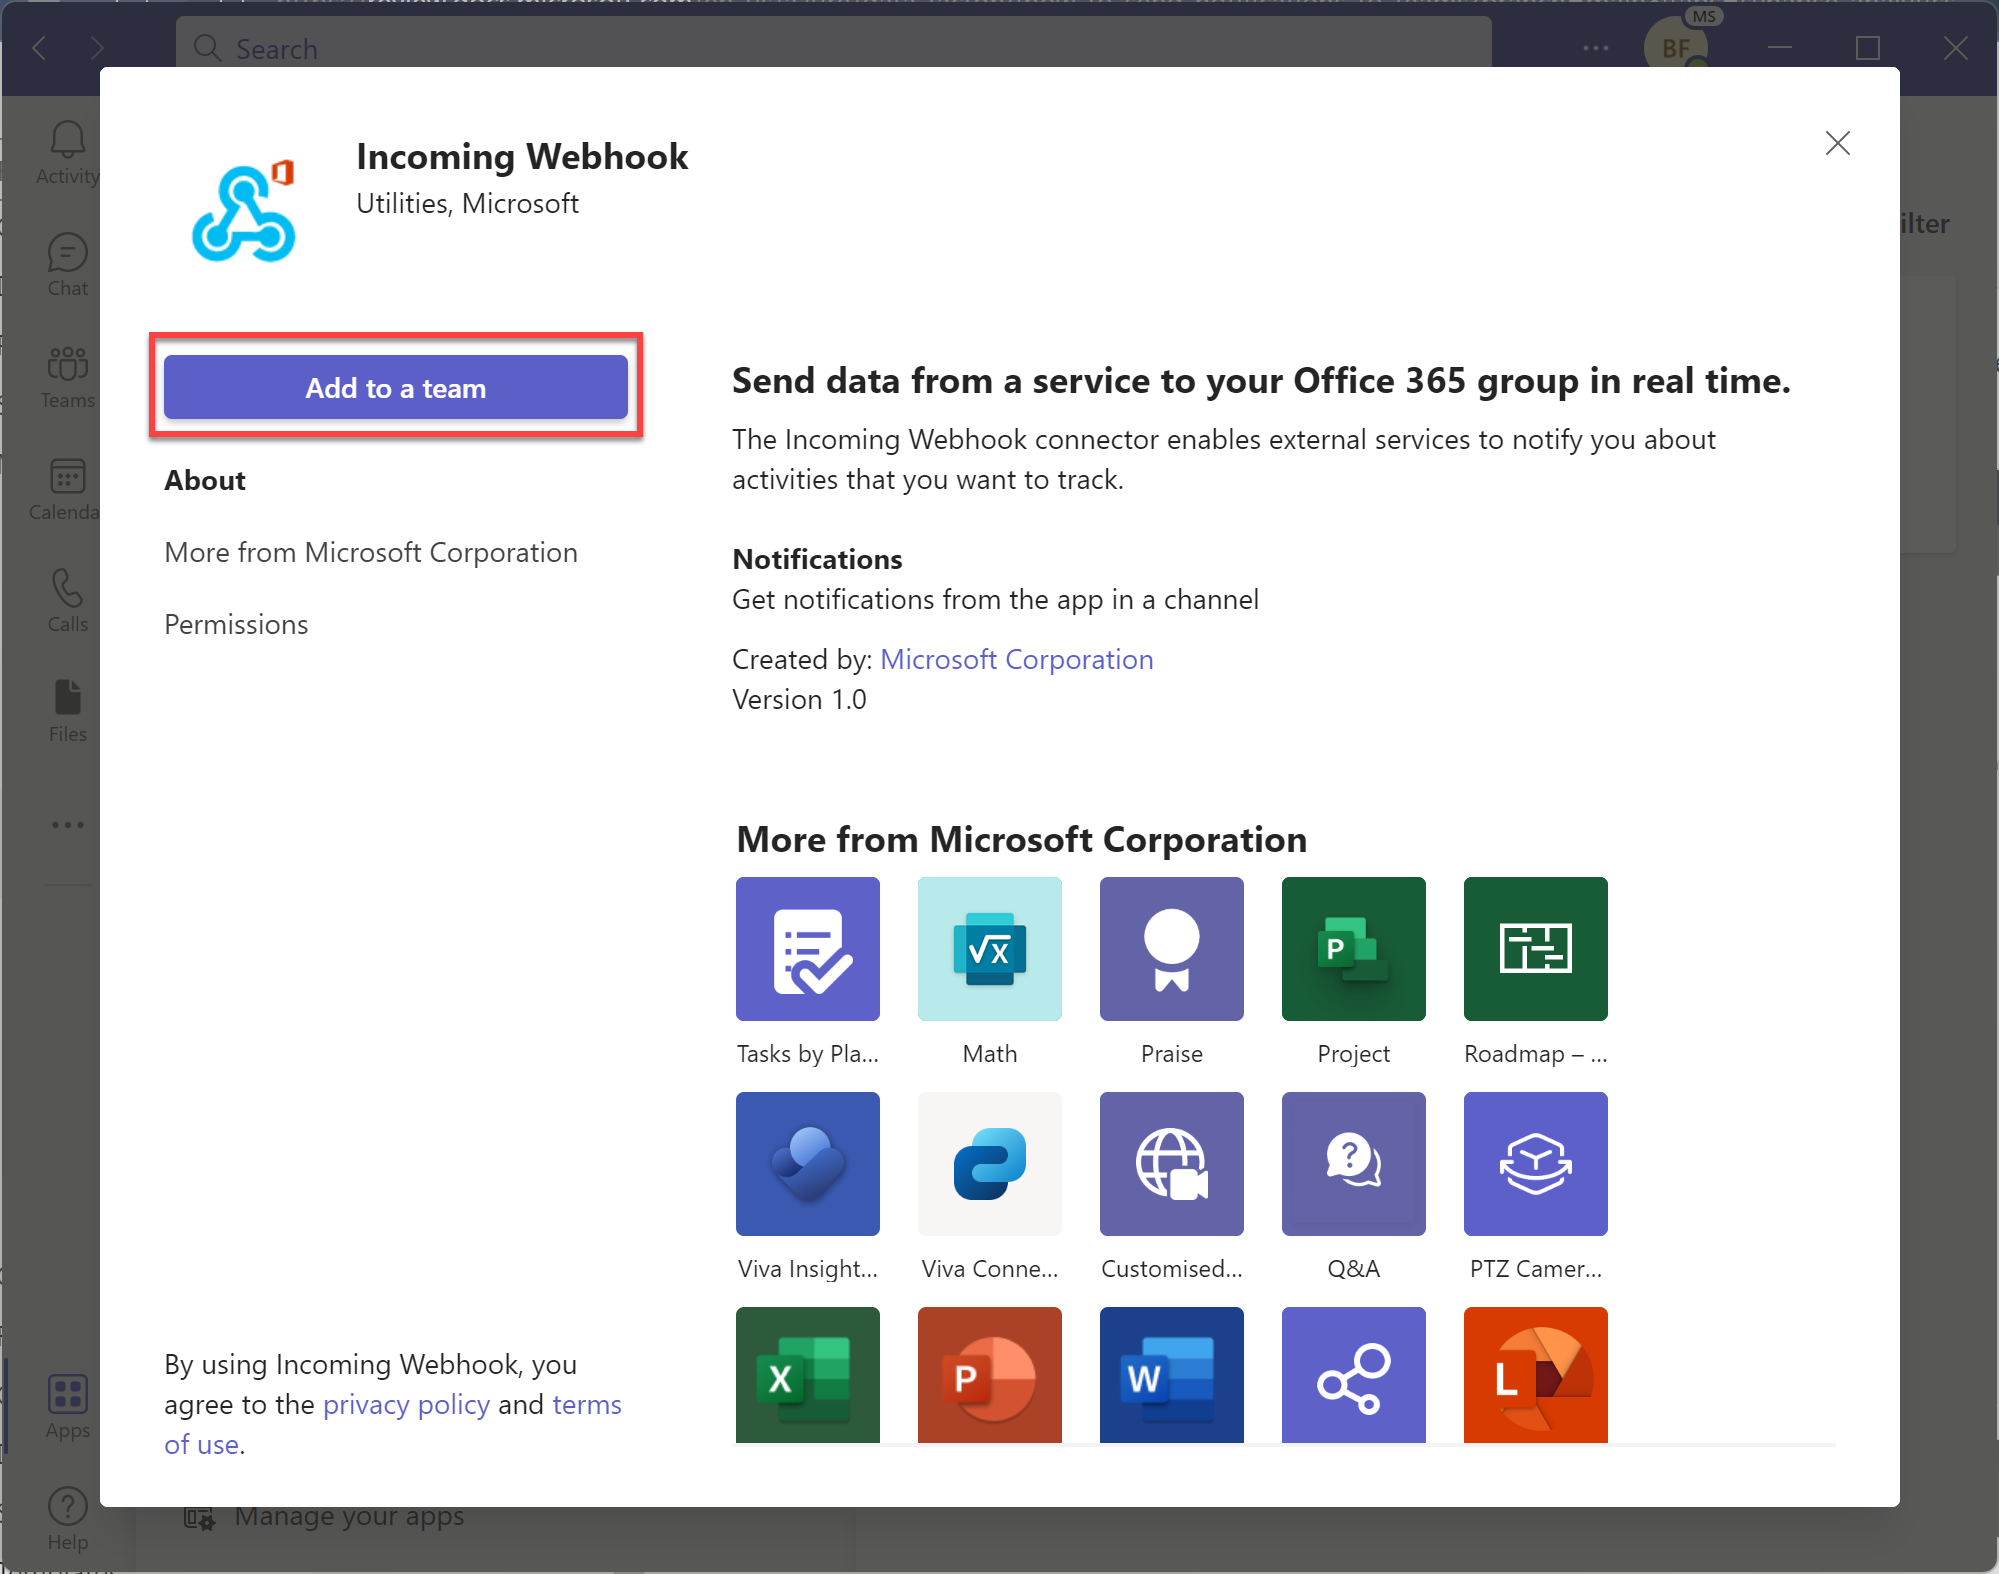Close the Incoming Webhook dialog
The width and height of the screenshot is (1999, 1574).
(x=1840, y=143)
